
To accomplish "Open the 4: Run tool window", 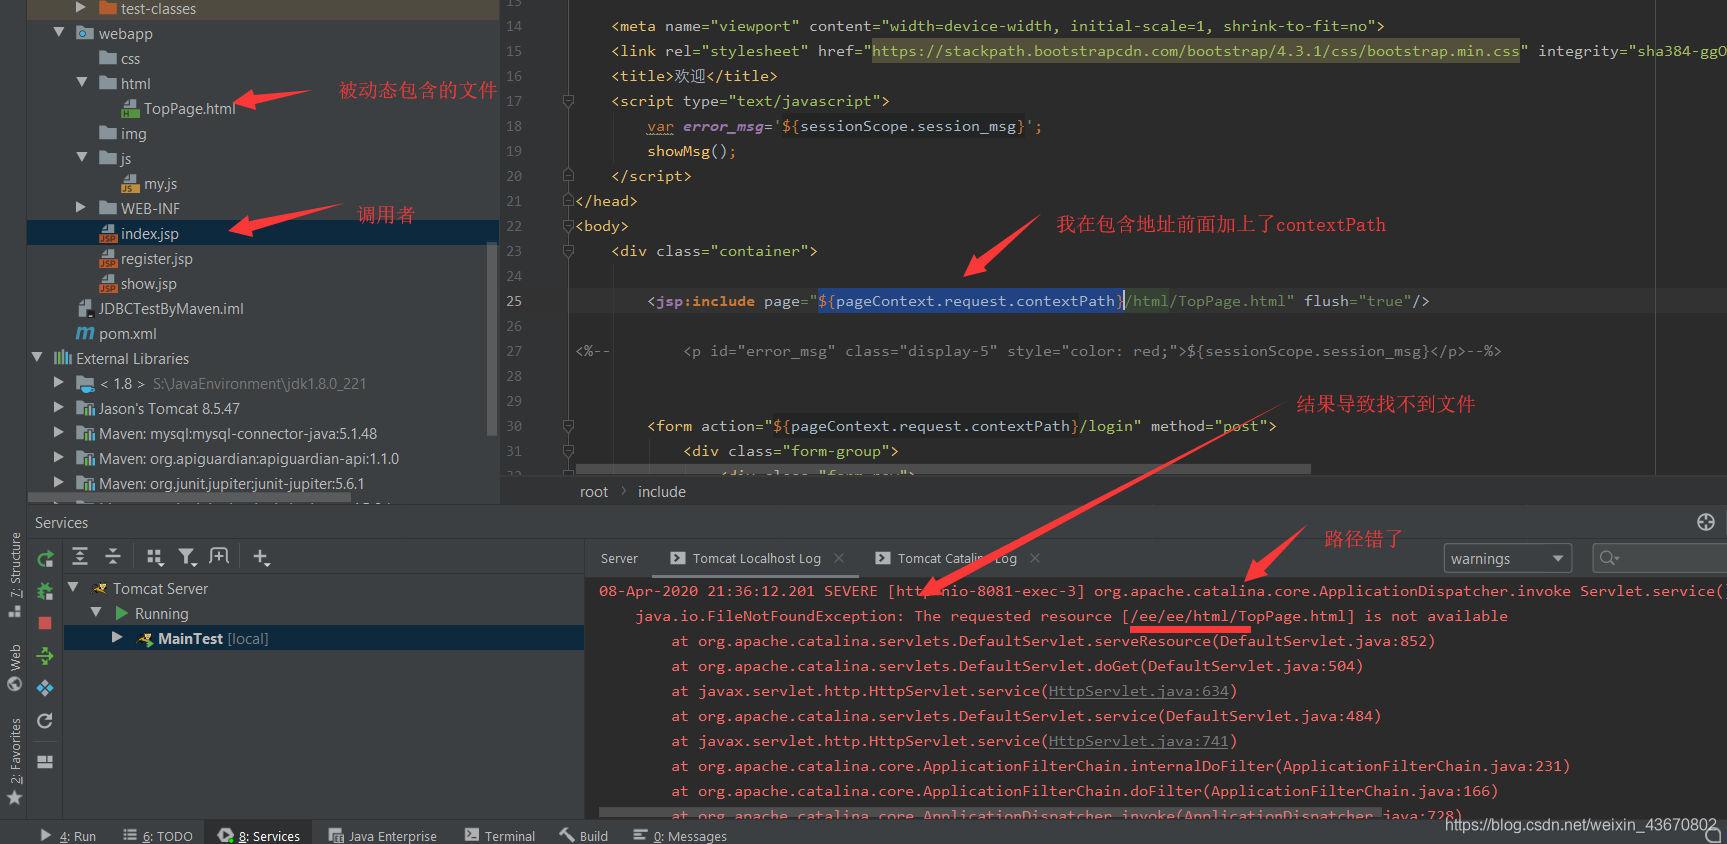I will (x=68, y=836).
